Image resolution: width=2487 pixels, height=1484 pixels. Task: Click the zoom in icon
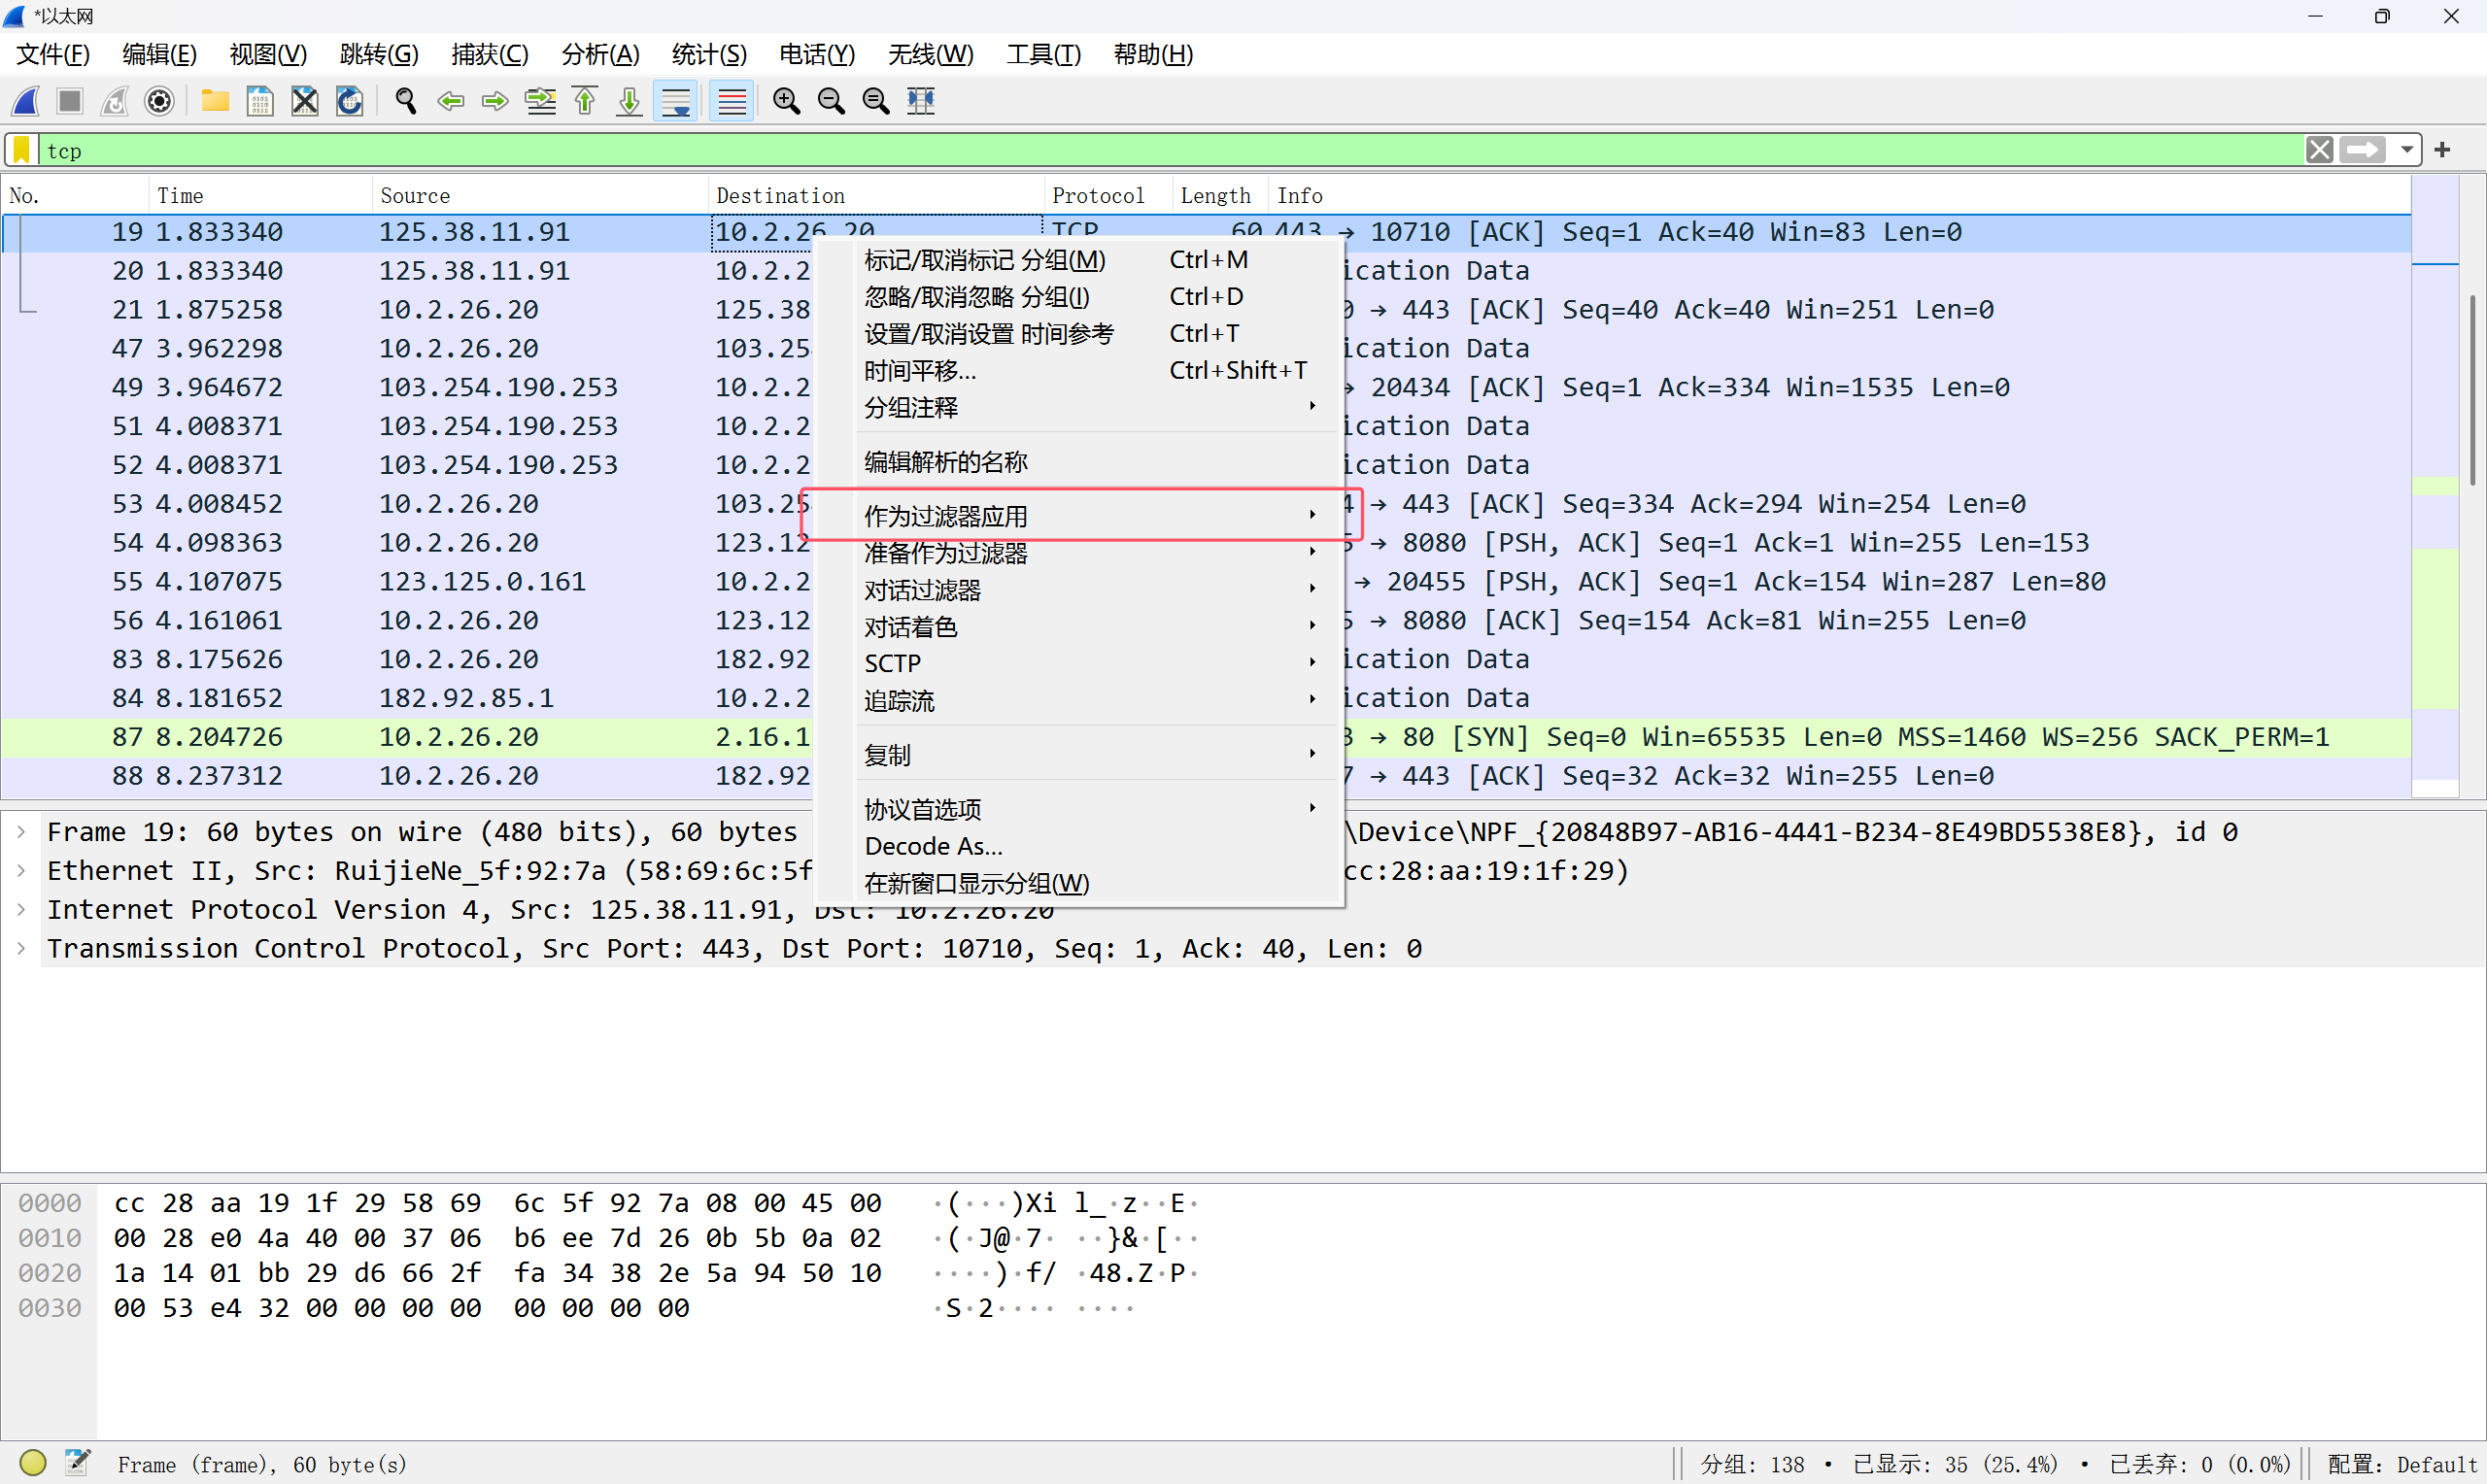pos(786,101)
